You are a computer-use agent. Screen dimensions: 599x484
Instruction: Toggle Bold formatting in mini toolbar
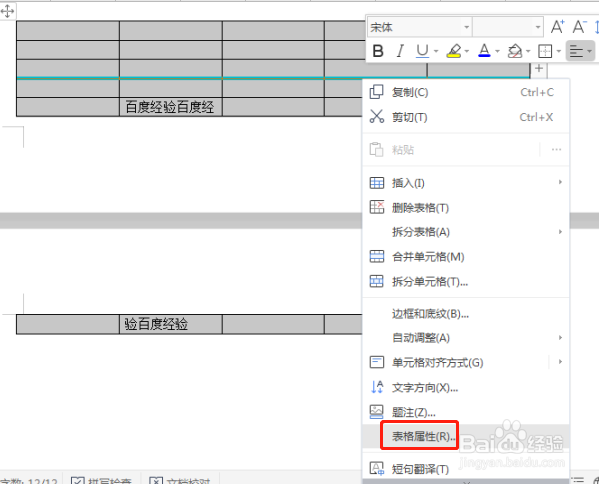tap(378, 51)
